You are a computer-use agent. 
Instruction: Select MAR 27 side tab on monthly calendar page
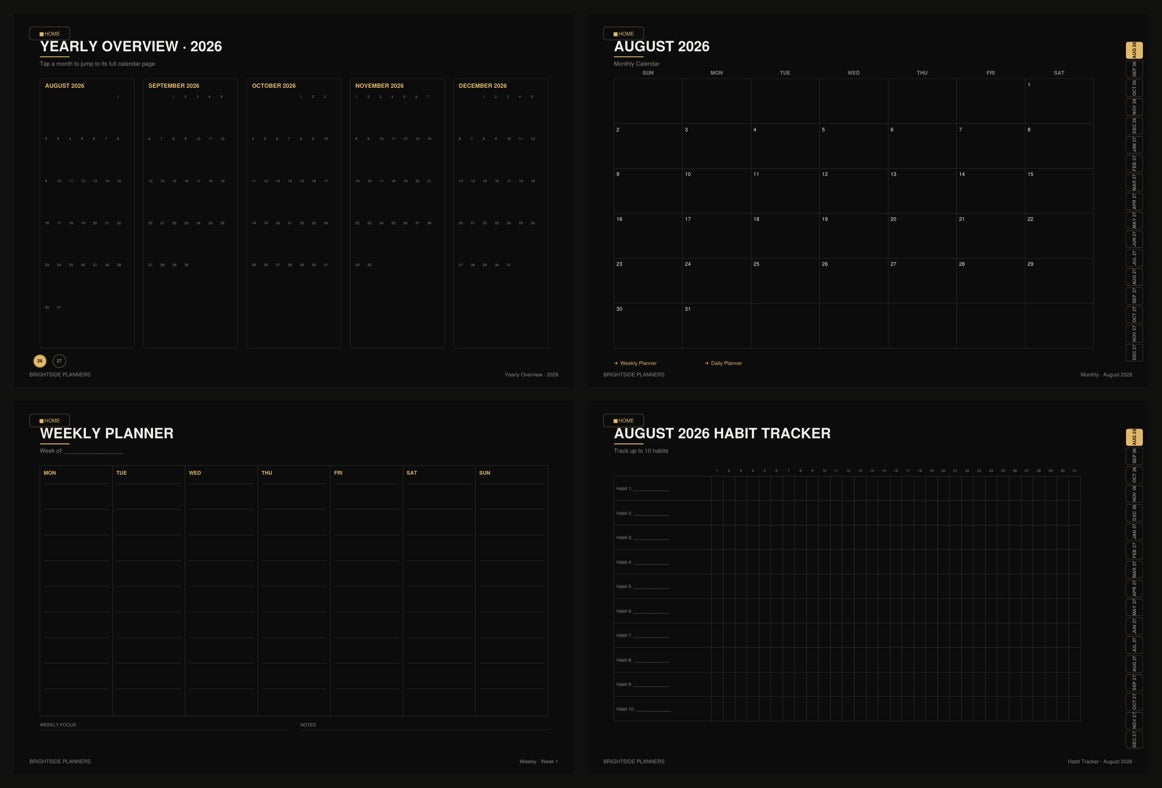pos(1134,183)
